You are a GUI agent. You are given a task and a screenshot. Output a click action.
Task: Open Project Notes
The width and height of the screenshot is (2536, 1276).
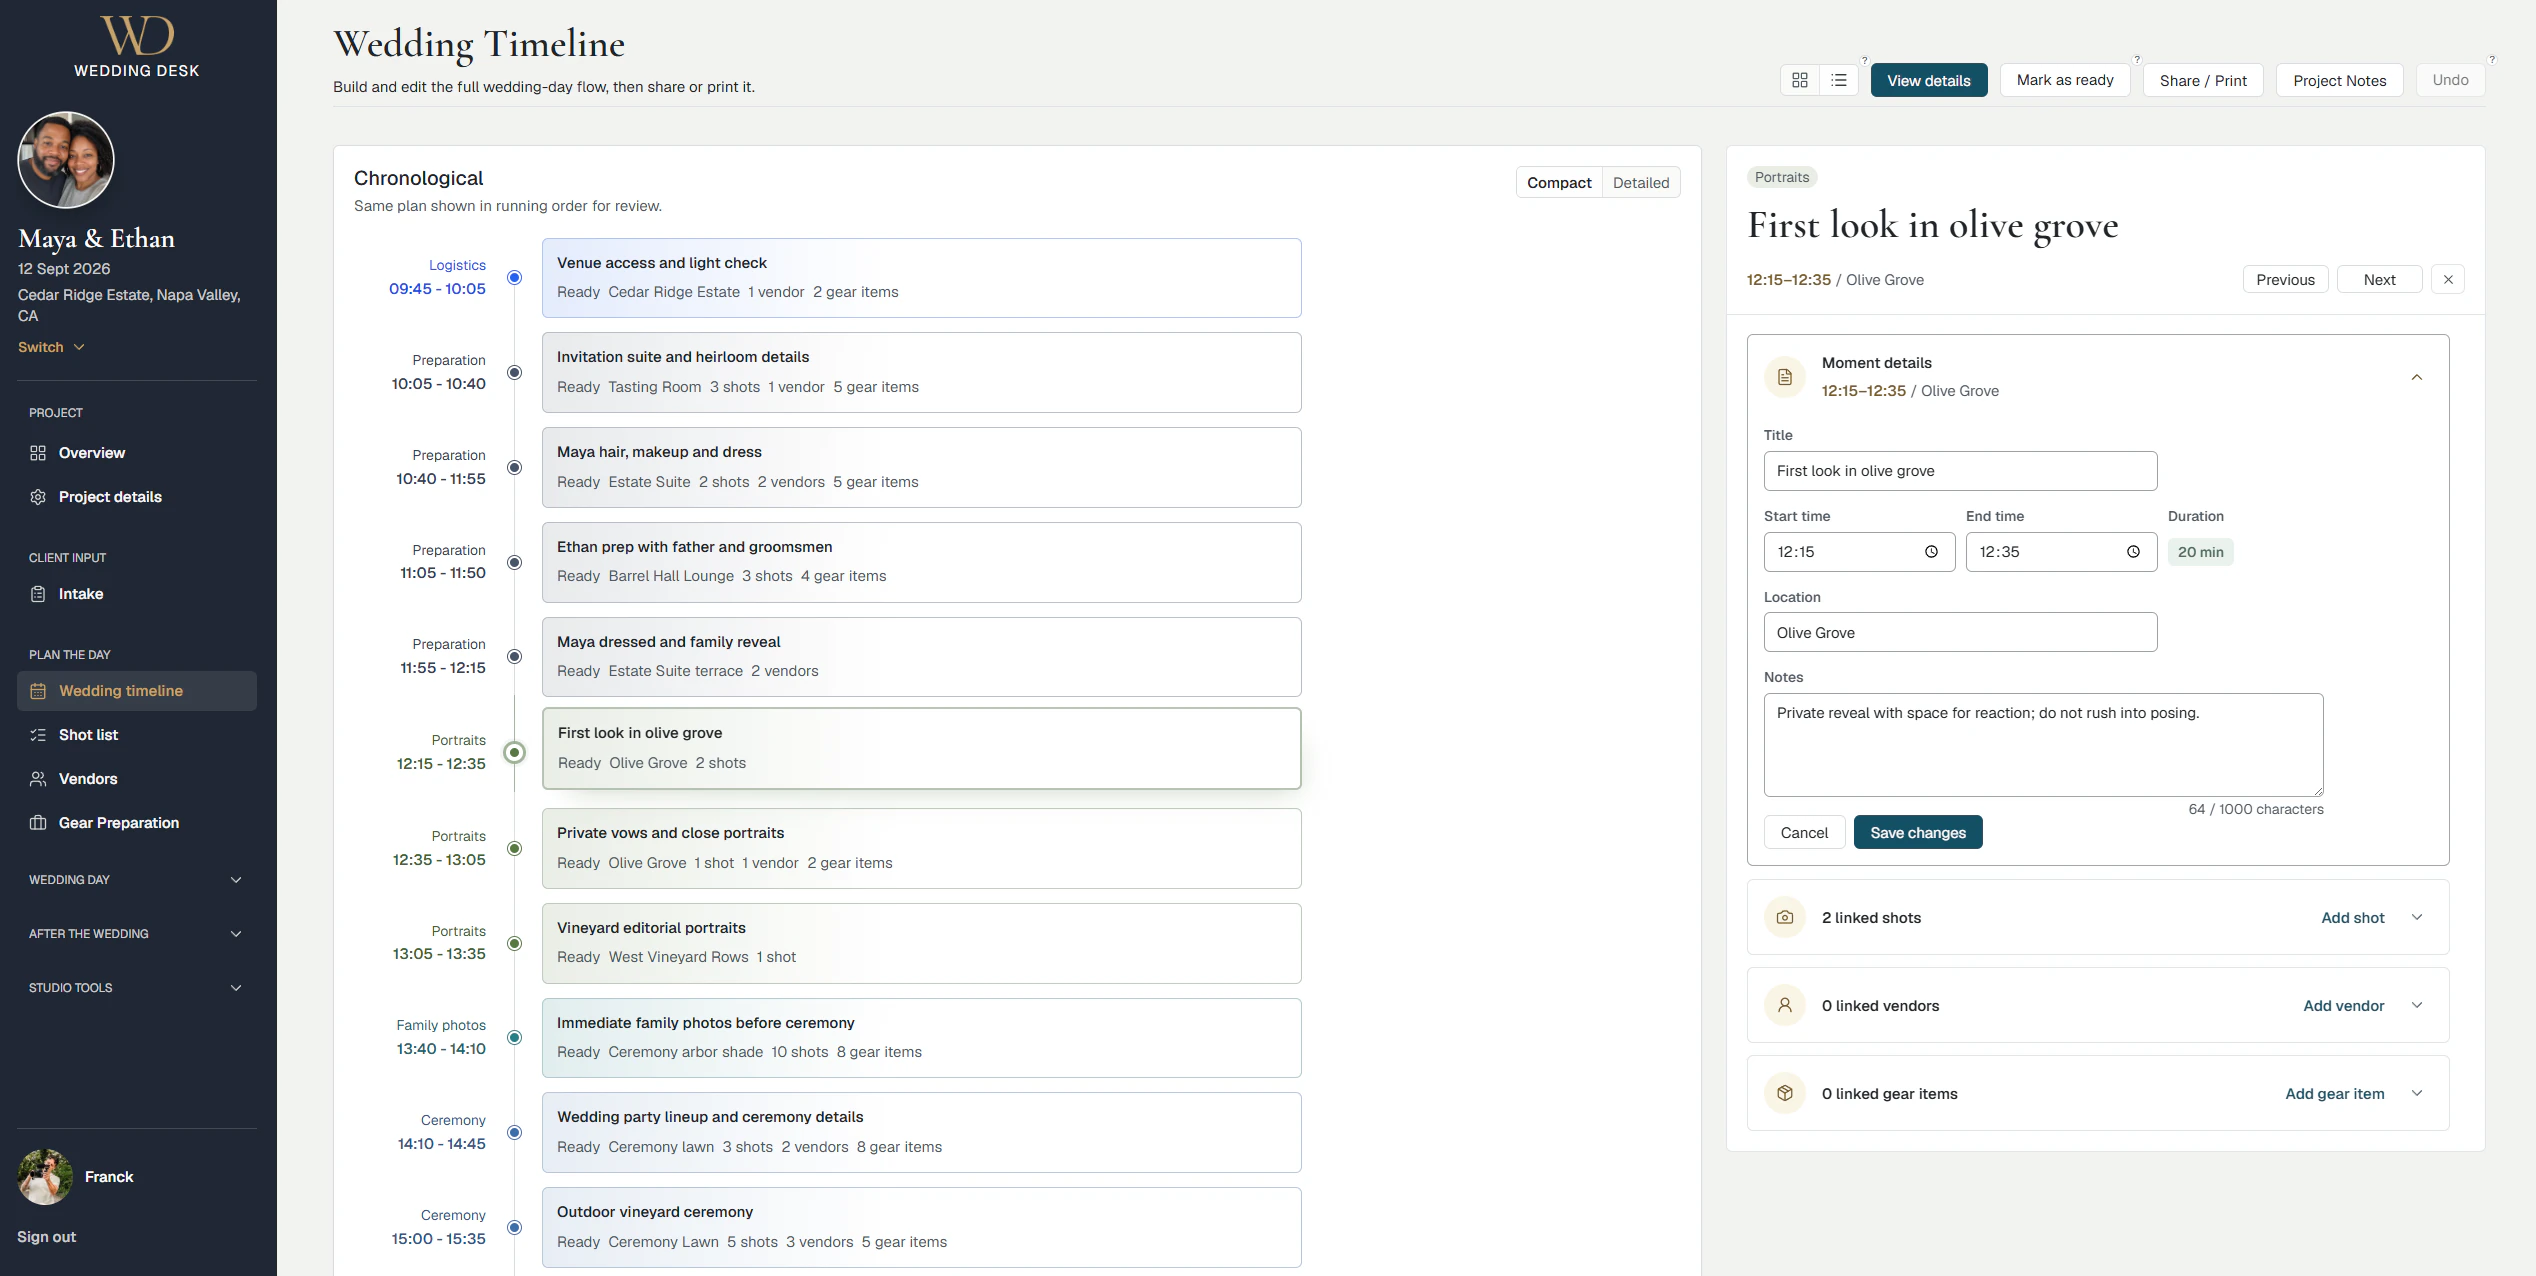[x=2339, y=80]
